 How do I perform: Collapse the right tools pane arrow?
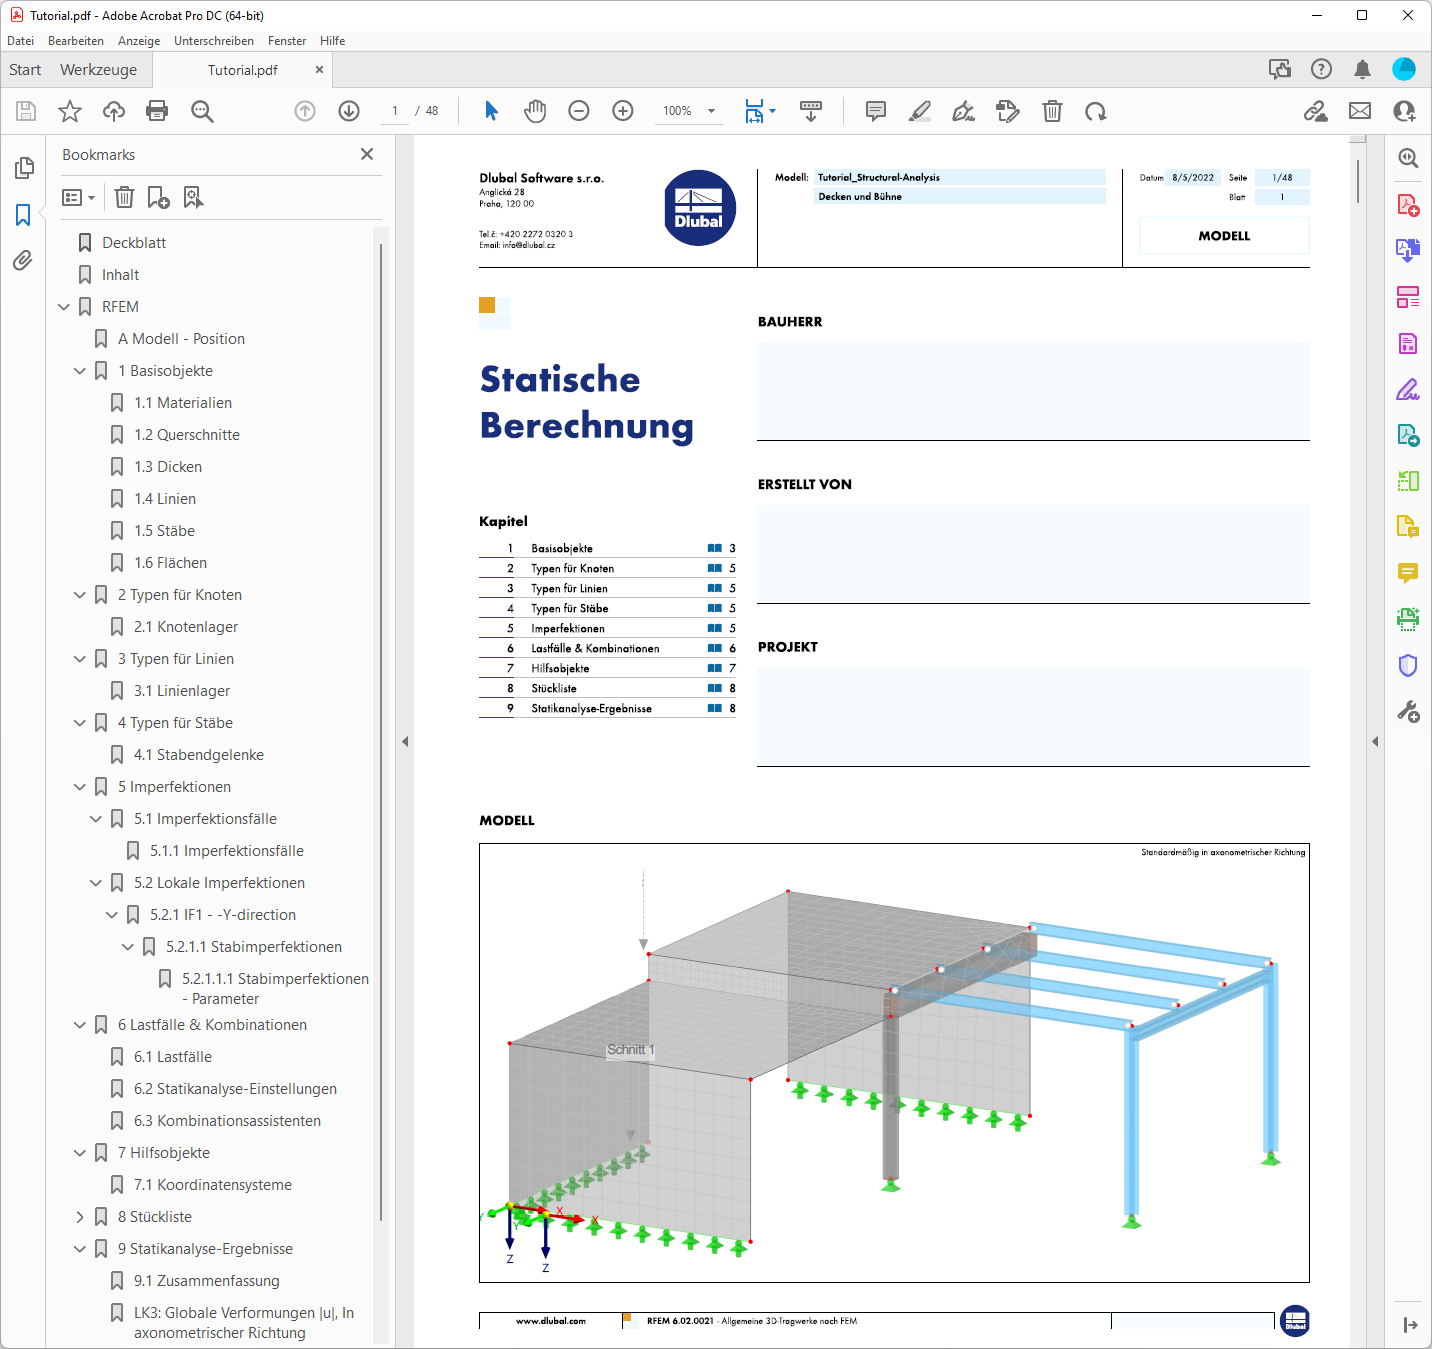pyautogui.click(x=1375, y=742)
